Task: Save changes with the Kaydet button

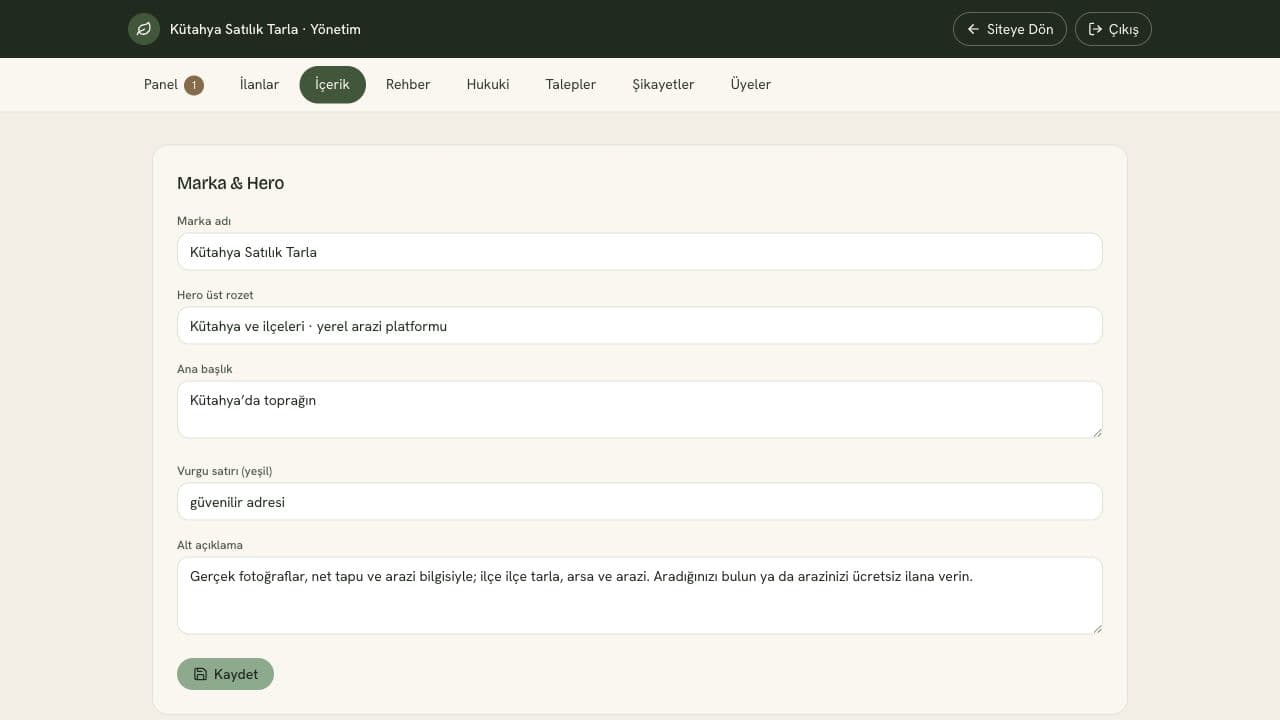Action: click(x=225, y=674)
